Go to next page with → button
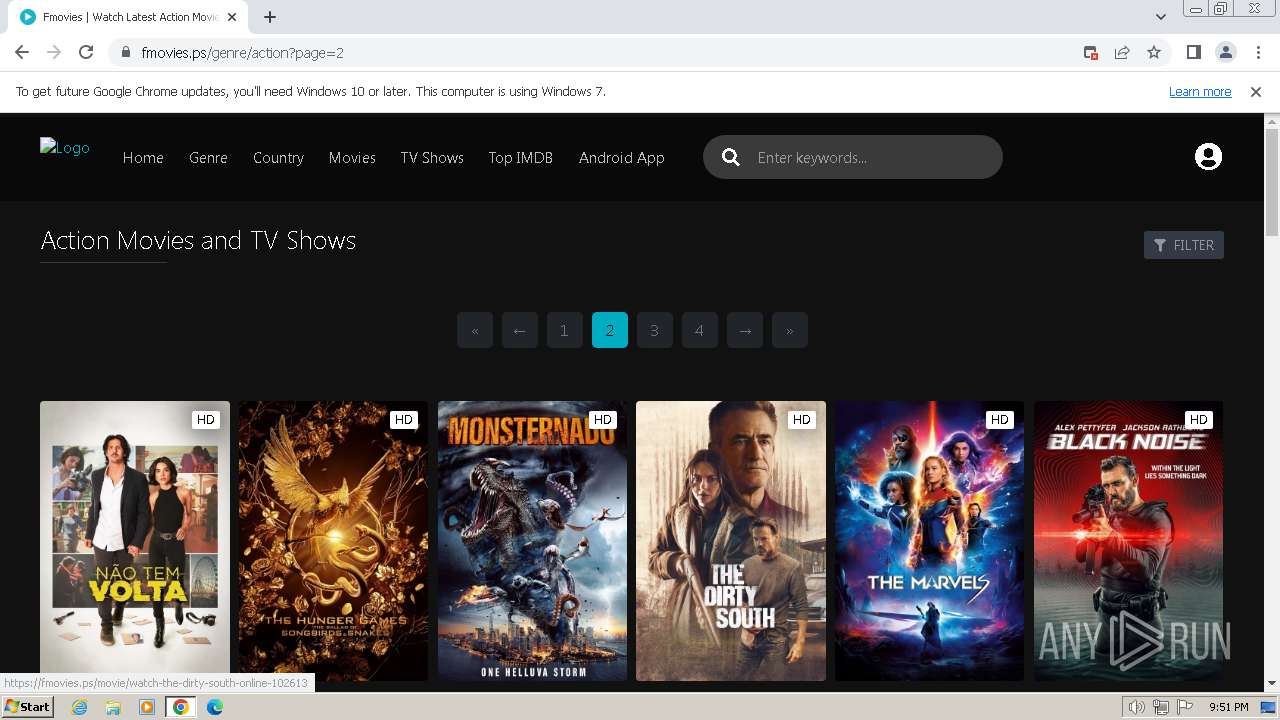 [x=745, y=330]
